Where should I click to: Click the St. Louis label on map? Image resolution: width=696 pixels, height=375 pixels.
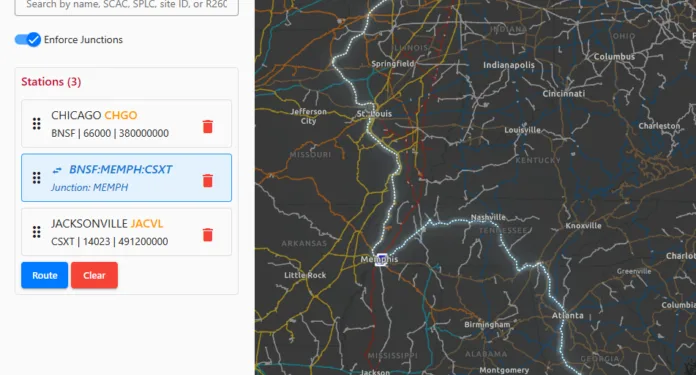pos(374,114)
